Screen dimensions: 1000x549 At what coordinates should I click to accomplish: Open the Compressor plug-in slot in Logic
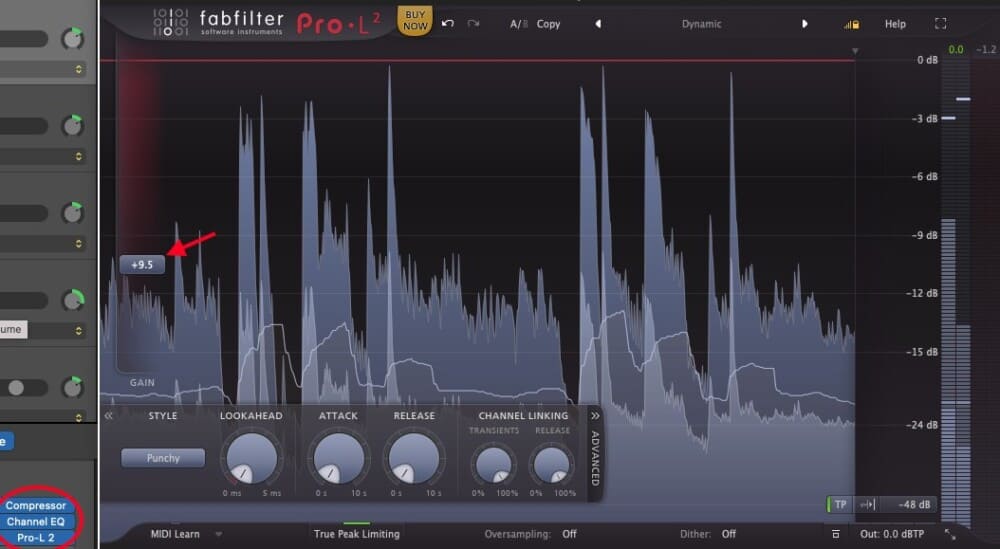36,506
